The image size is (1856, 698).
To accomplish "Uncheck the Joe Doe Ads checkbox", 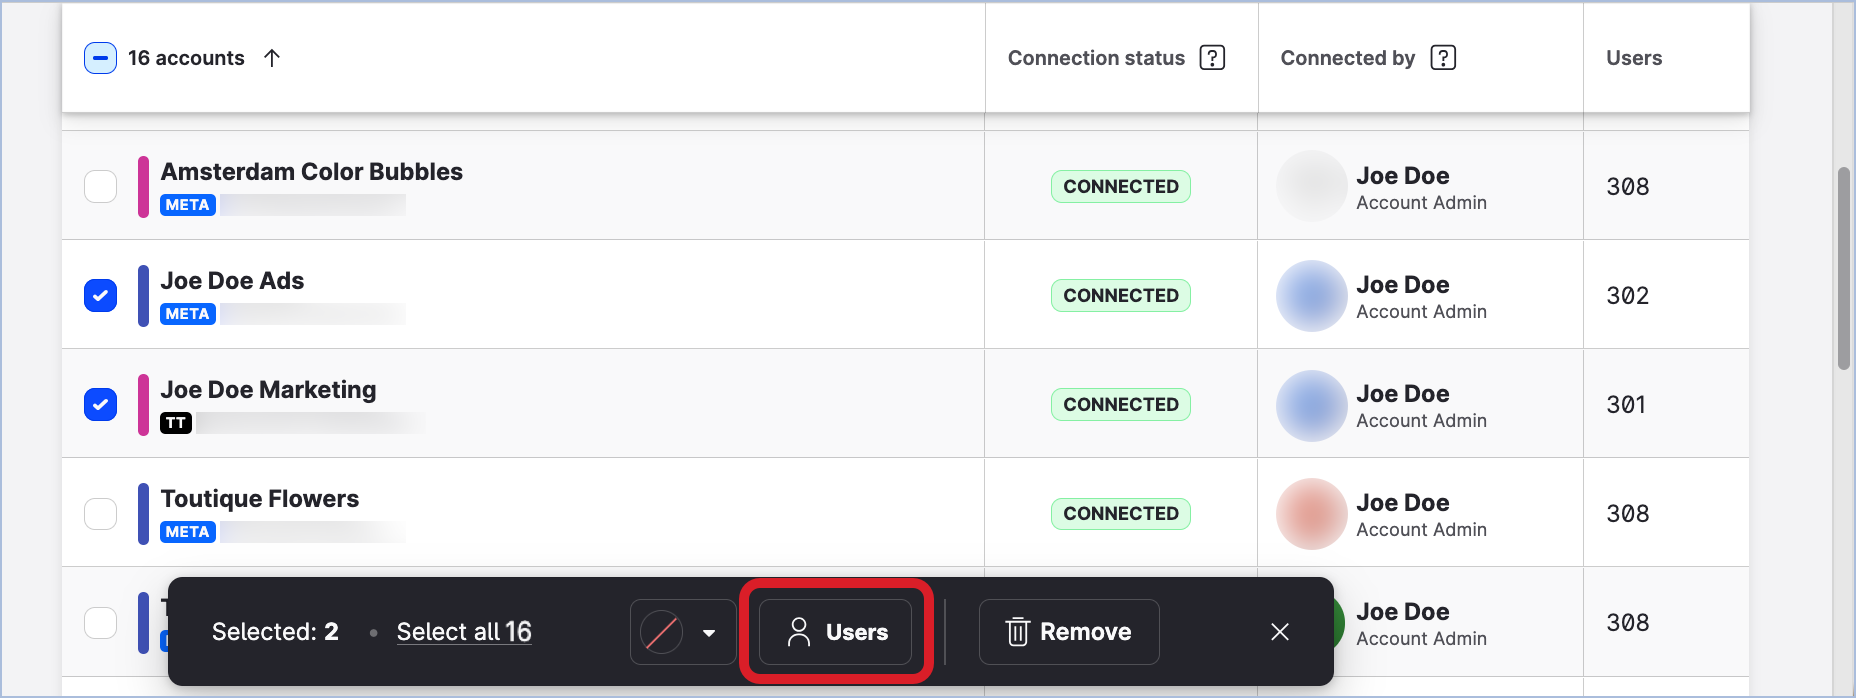I will point(100,295).
